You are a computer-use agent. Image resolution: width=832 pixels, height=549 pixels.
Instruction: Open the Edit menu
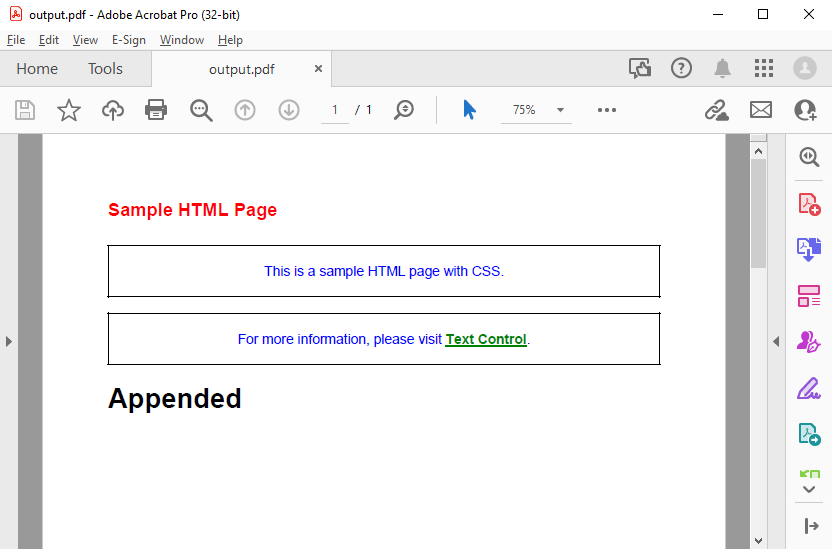49,40
